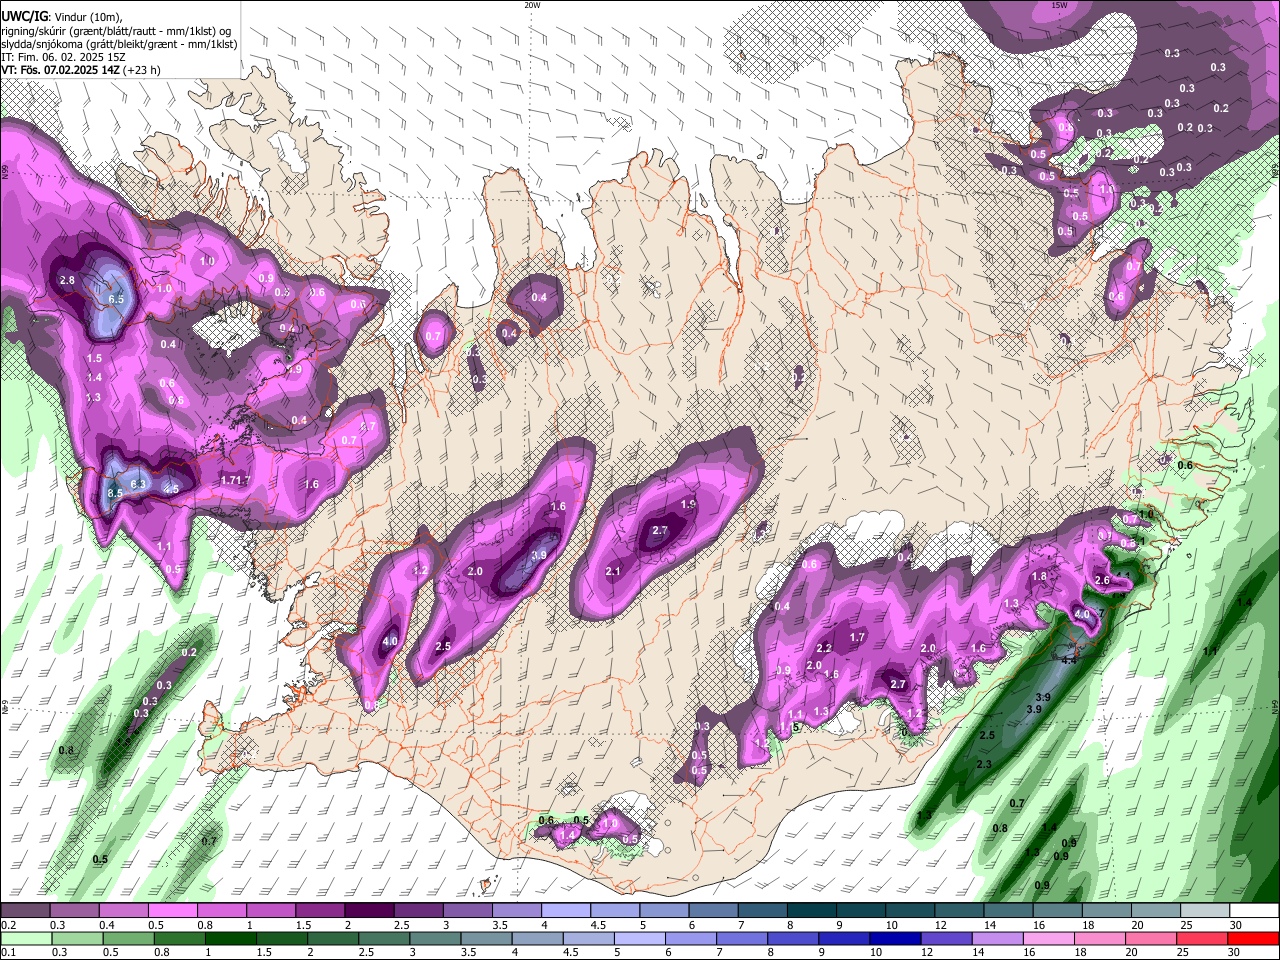This screenshot has width=1280, height=960.
Task: Click the 4.4 value on the southeast coast
Action: (1069, 660)
